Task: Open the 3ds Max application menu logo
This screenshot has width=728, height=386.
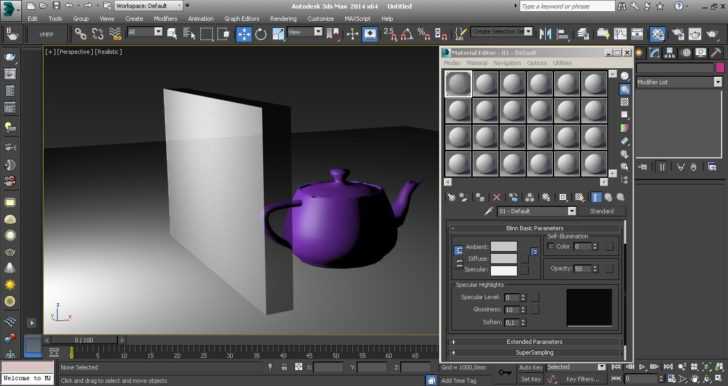Action: point(10,10)
